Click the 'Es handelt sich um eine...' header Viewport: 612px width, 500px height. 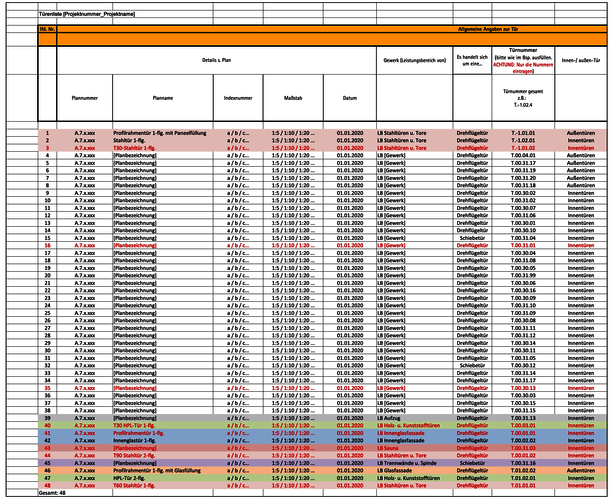pyautogui.click(x=472, y=60)
